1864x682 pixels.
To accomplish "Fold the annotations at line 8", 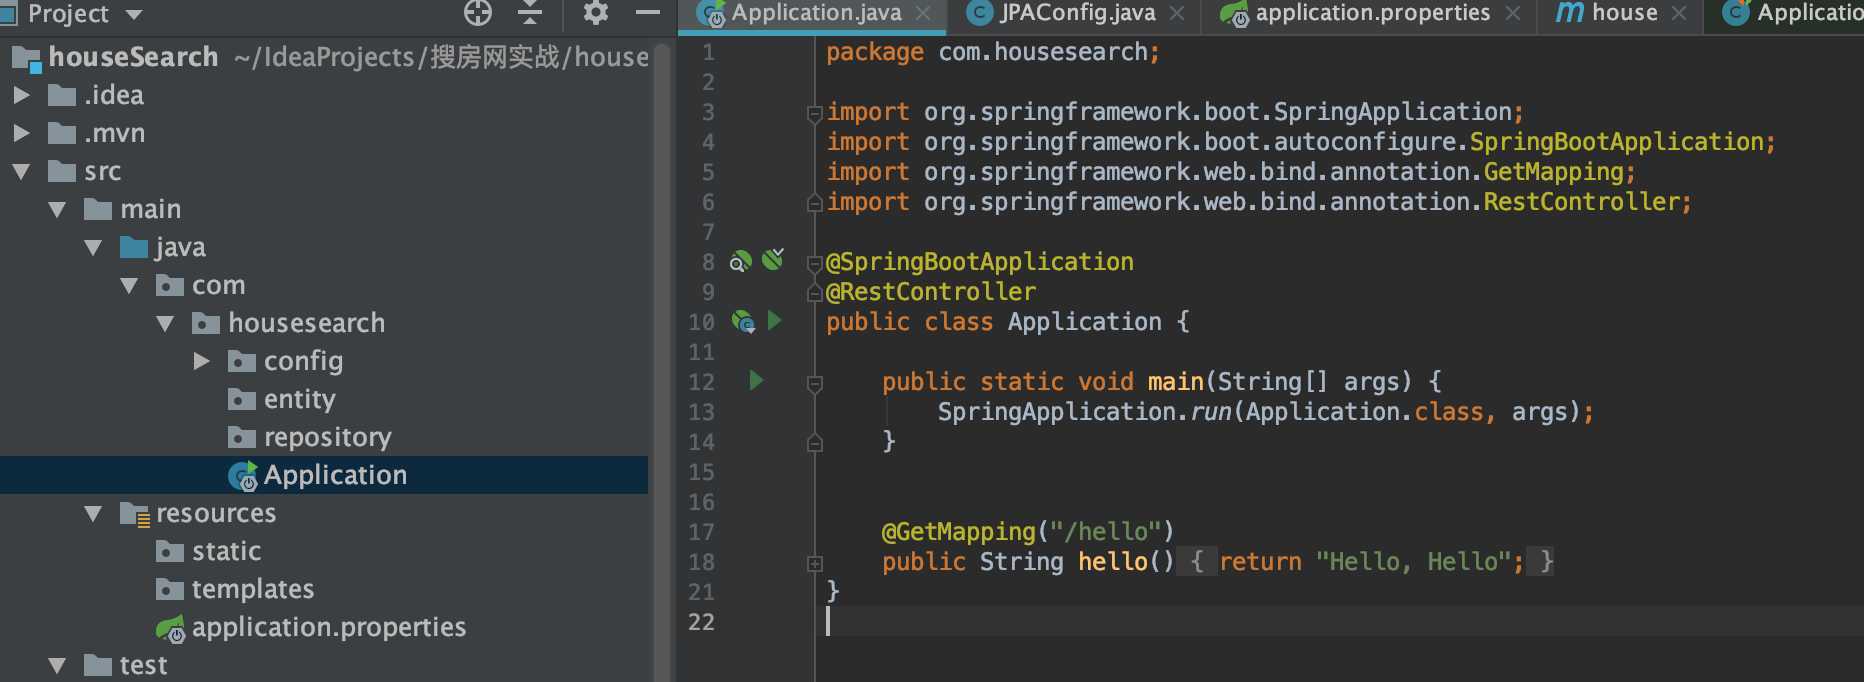I will [x=815, y=264].
